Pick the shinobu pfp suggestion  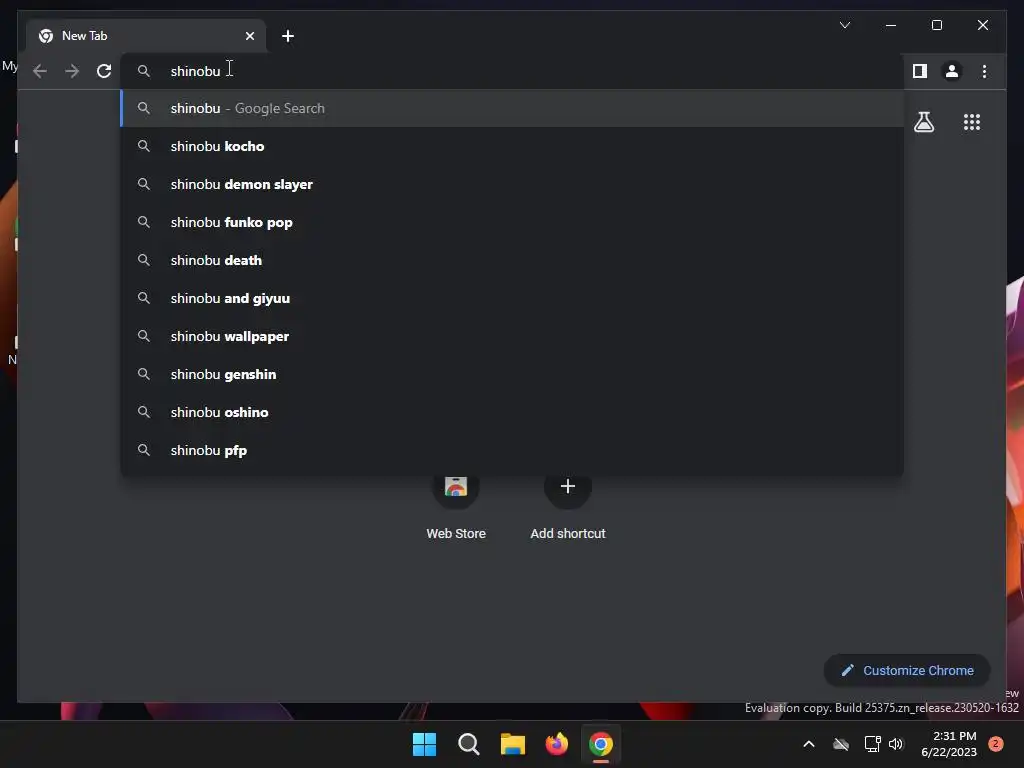click(x=512, y=450)
